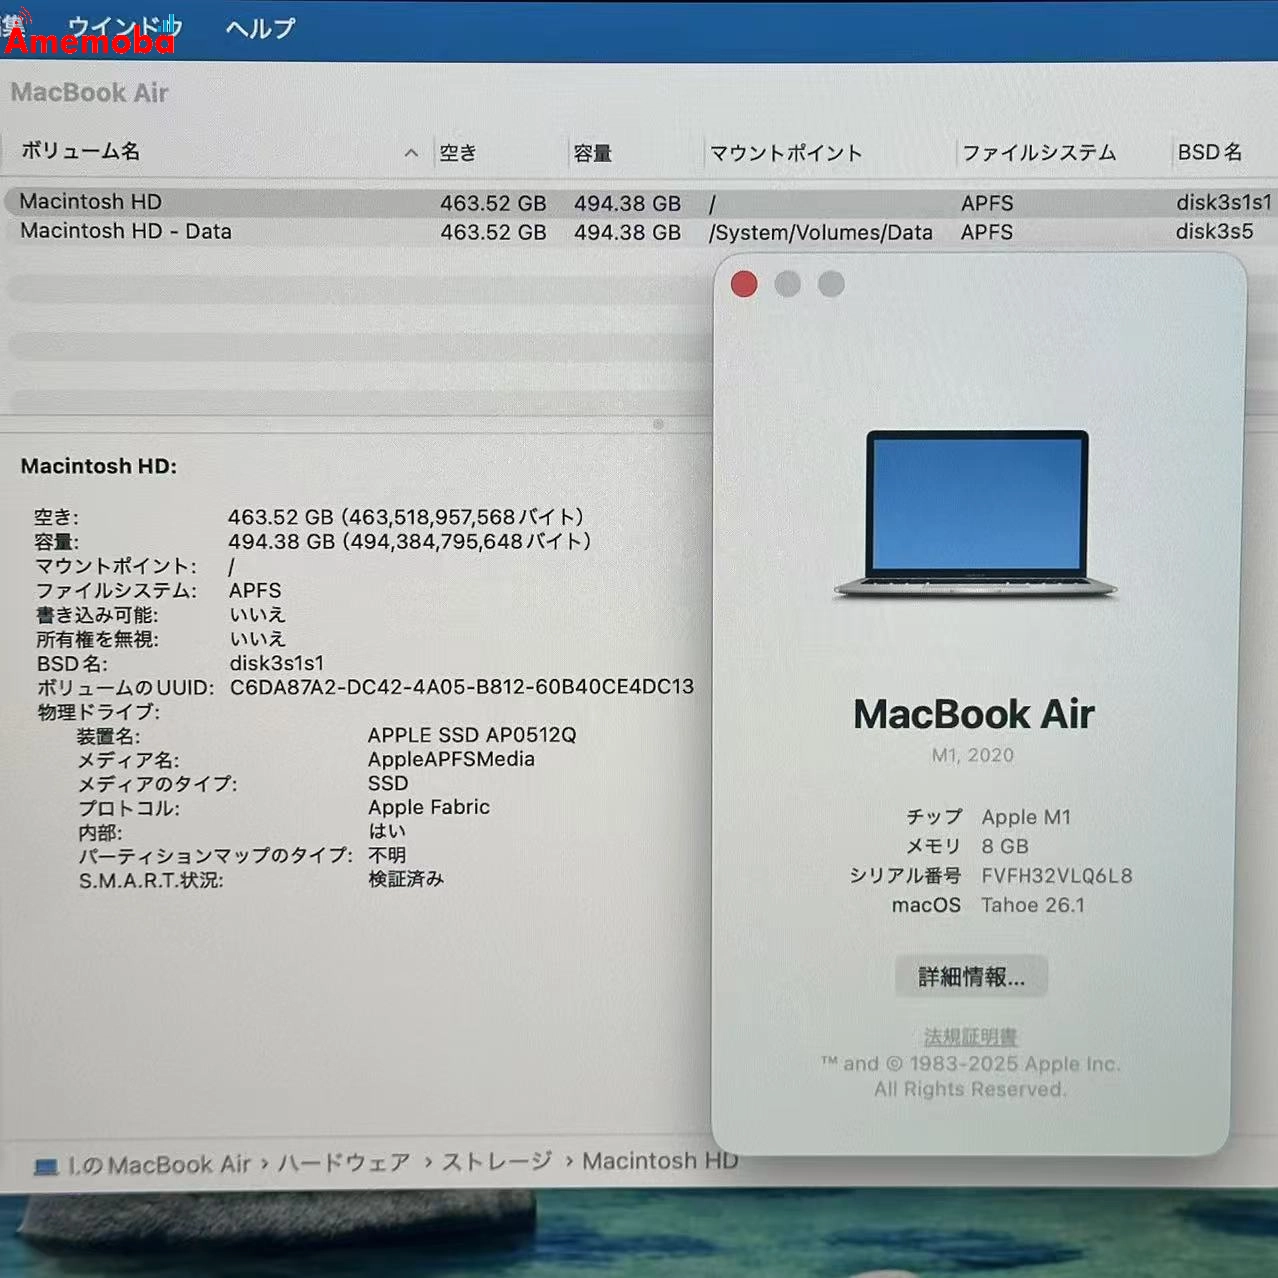Click Macintosh HD at end of breadcrumb
1278x1278 pixels.
660,1160
